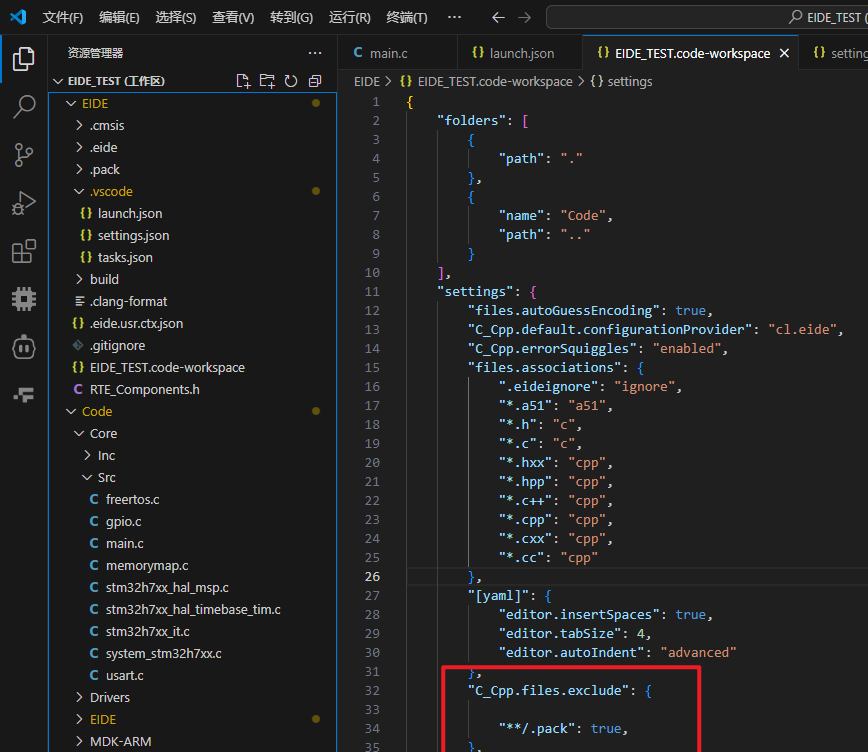The height and width of the screenshot is (752, 868).
Task: Open the 运行(R) menu
Action: point(349,17)
